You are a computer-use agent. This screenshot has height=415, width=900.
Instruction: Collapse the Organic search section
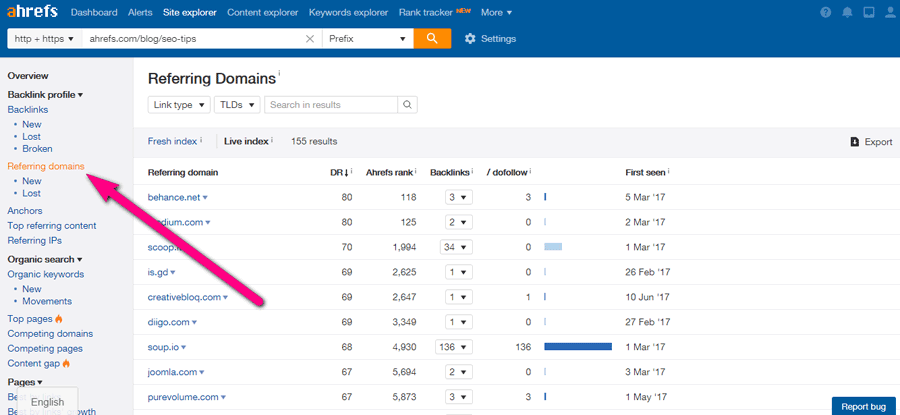(x=45, y=259)
